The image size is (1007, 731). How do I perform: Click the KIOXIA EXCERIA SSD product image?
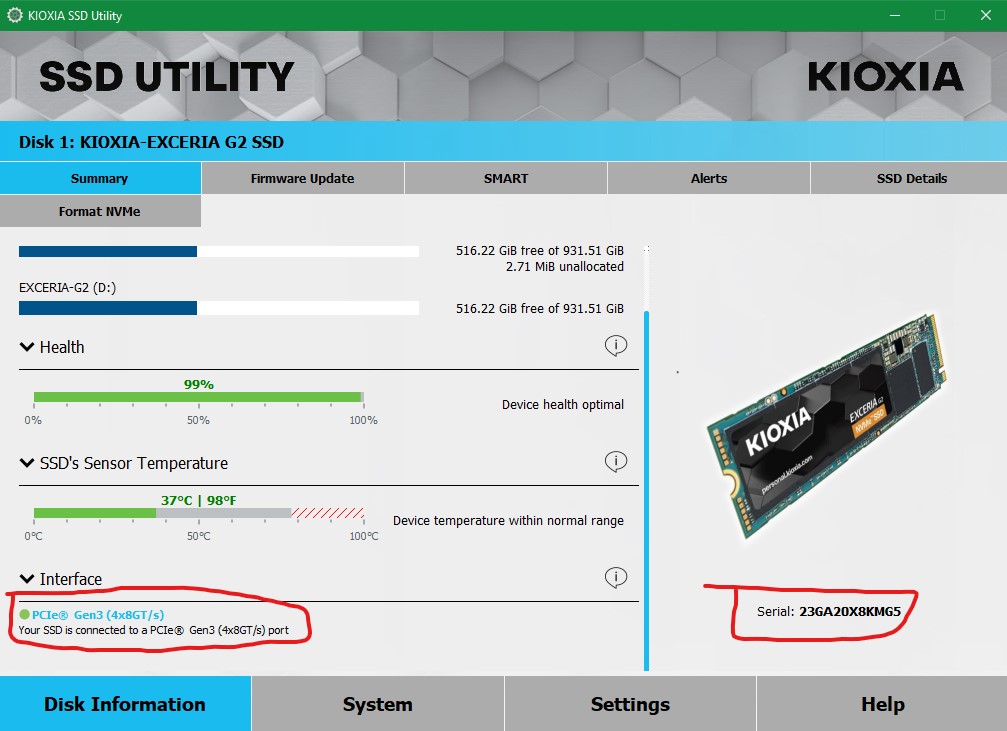827,427
